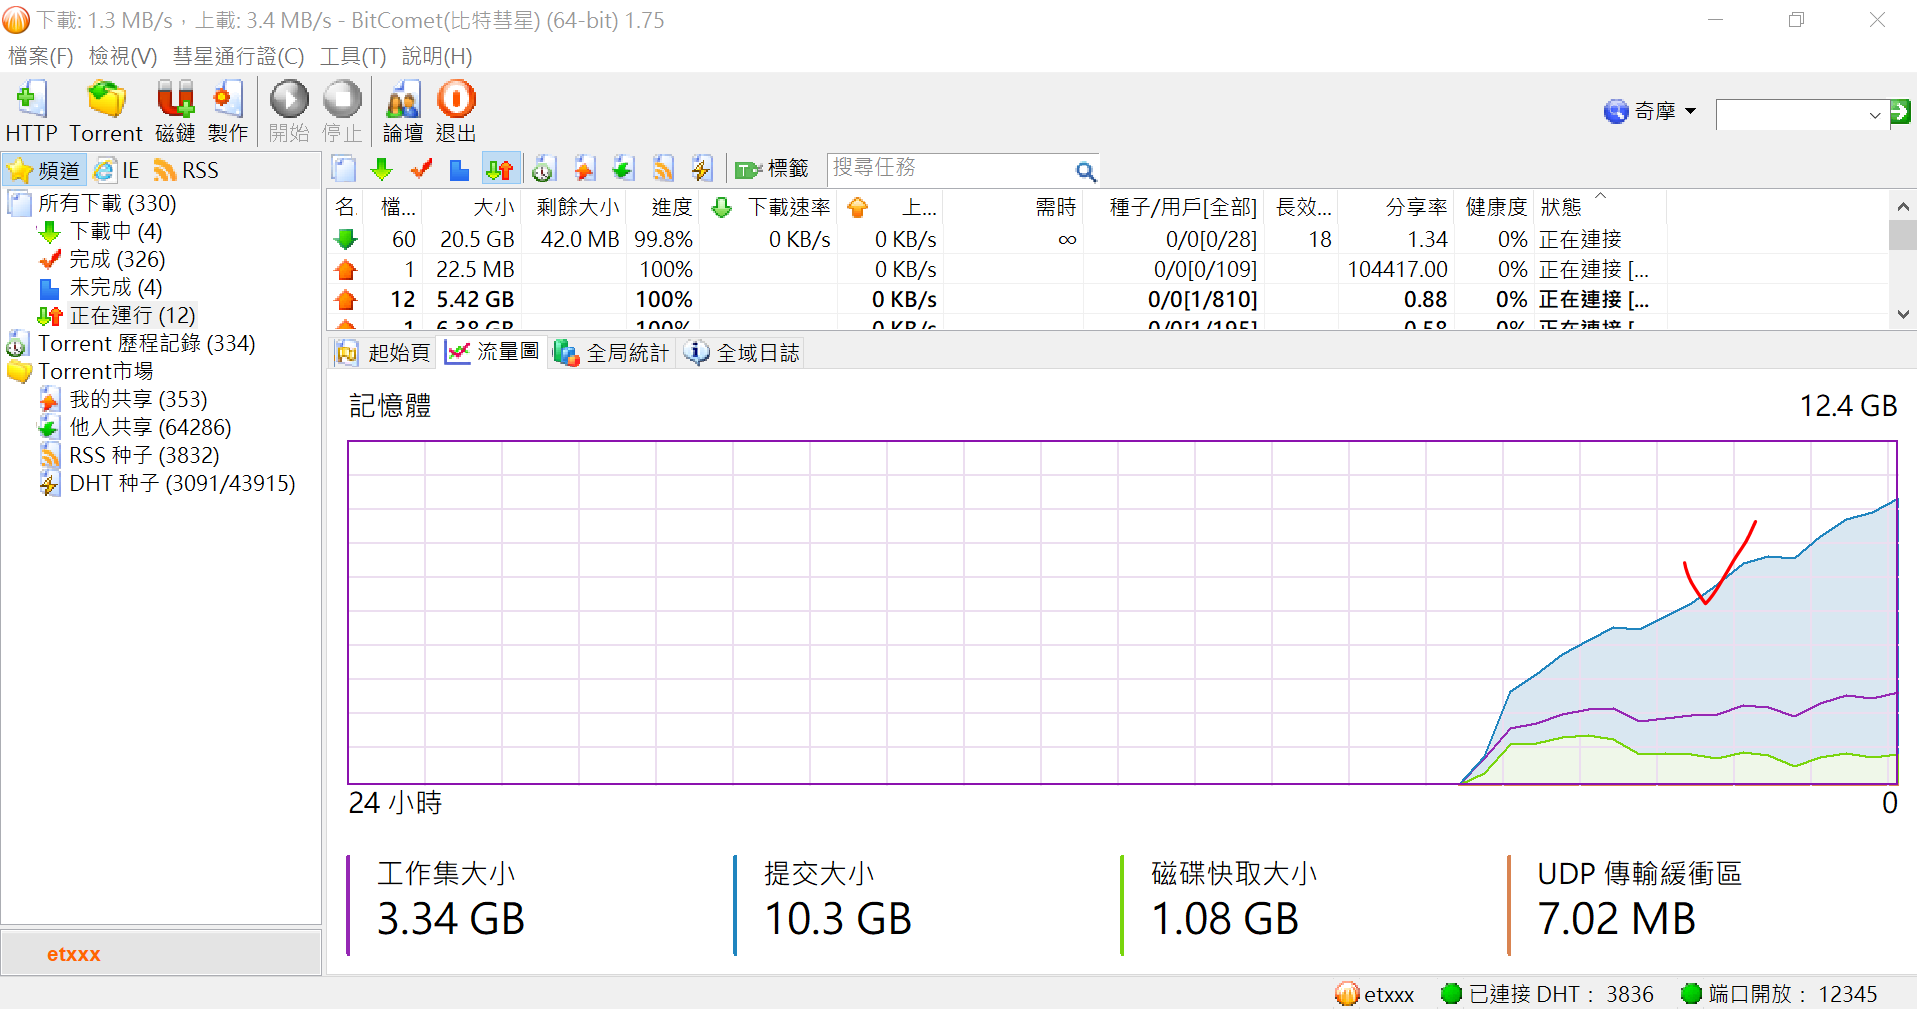
Task: Switch to the 全局統計 tab
Action: (612, 352)
